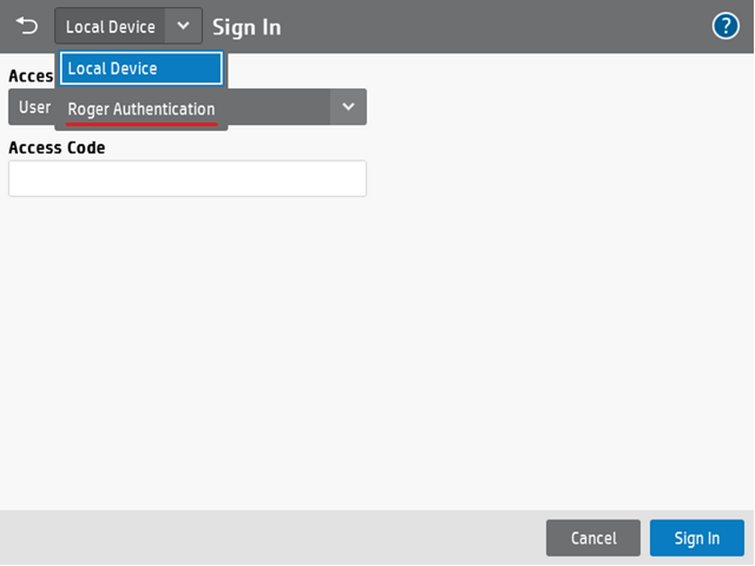Click the partially hidden Access Type label
755x566 pixels.
(30, 76)
